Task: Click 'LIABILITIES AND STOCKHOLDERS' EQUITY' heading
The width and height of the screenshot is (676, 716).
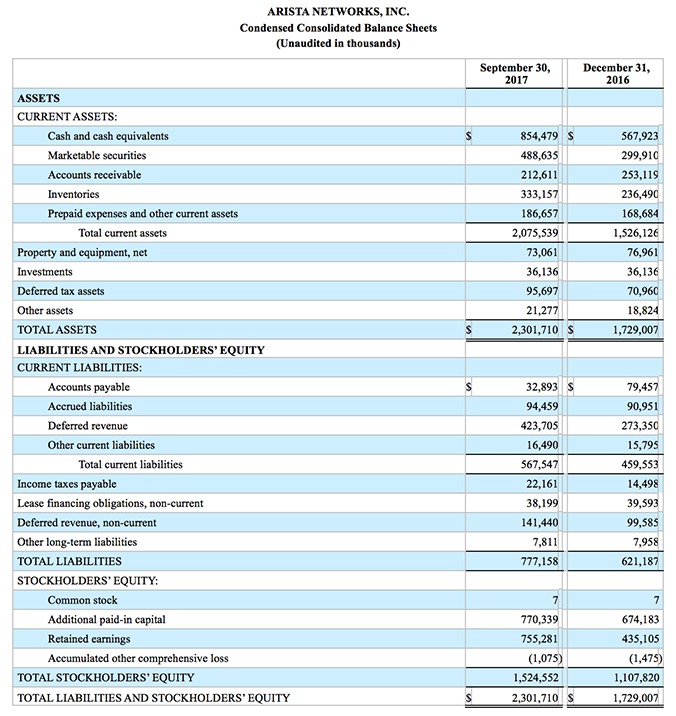Action: coord(141,350)
